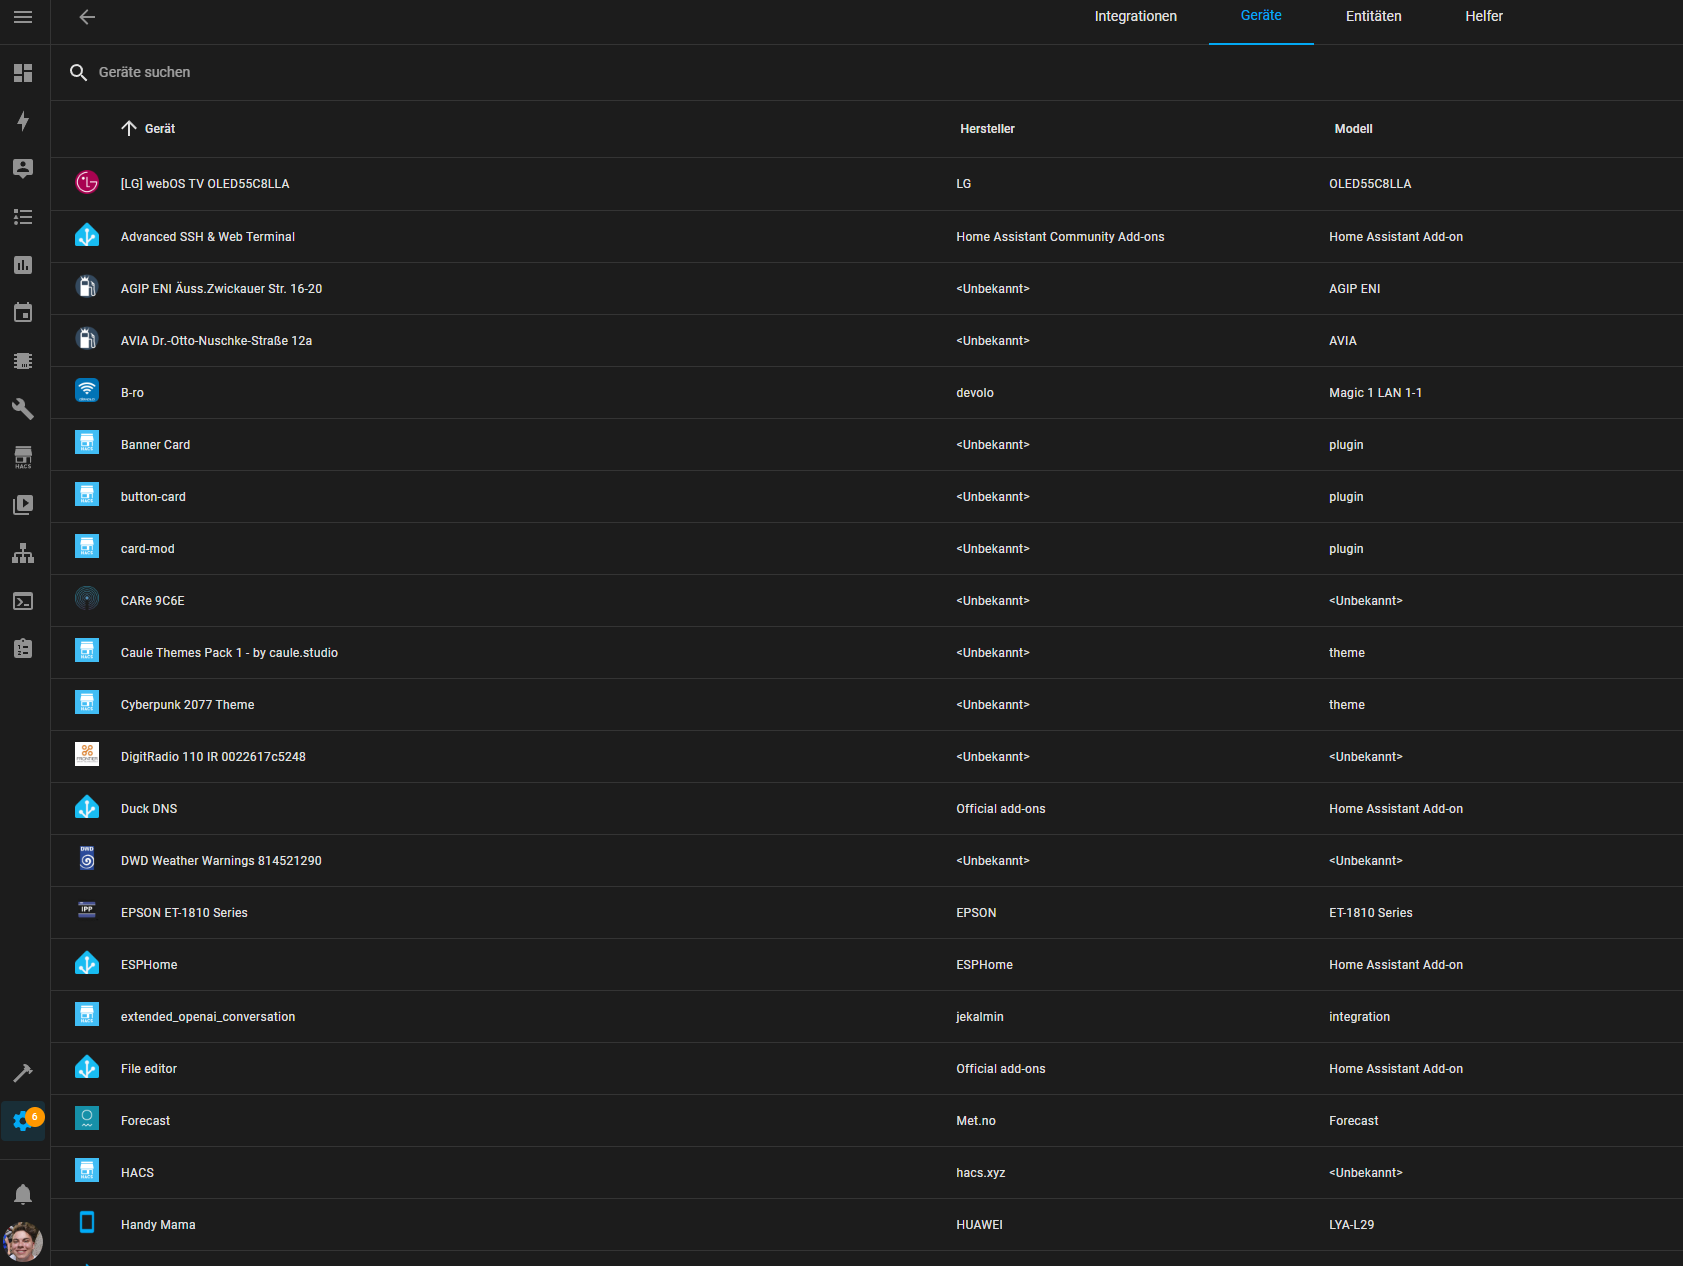Viewport: 1683px width, 1266px height.
Task: Open the Media browser sidebar icon
Action: click(23, 505)
